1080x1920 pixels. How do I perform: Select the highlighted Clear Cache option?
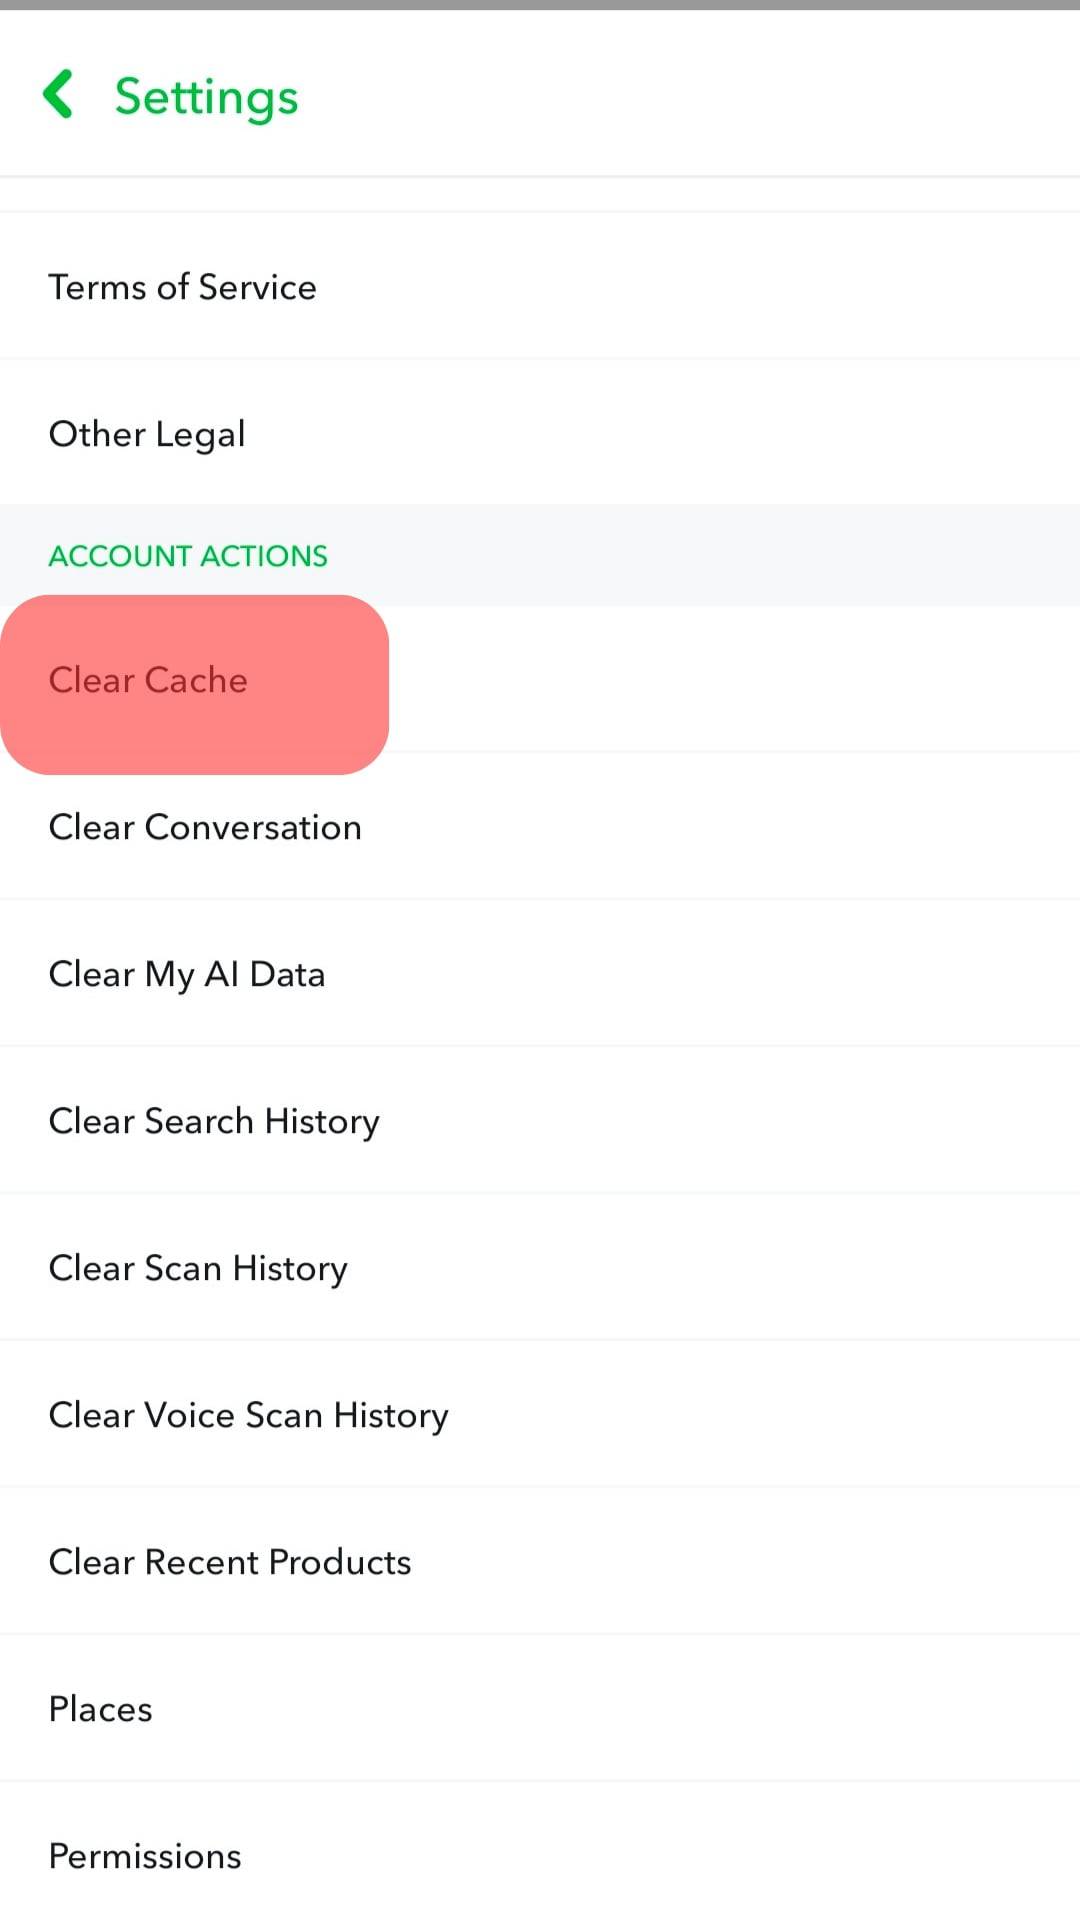pyautogui.click(x=148, y=681)
